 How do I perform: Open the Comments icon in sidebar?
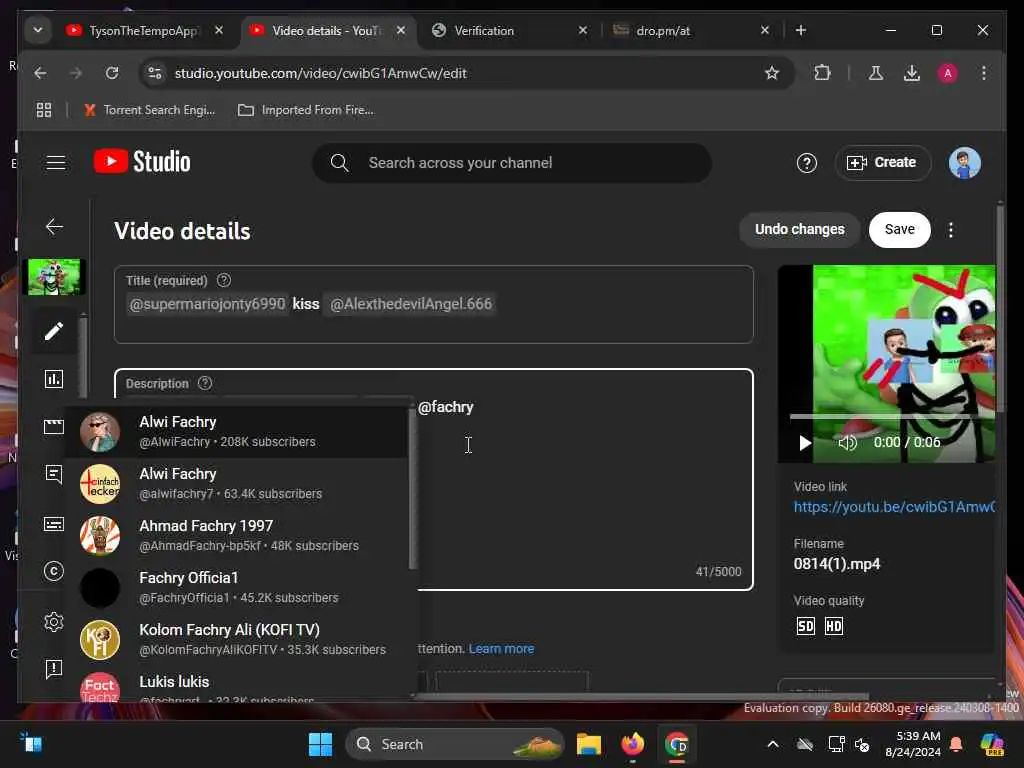click(x=54, y=474)
